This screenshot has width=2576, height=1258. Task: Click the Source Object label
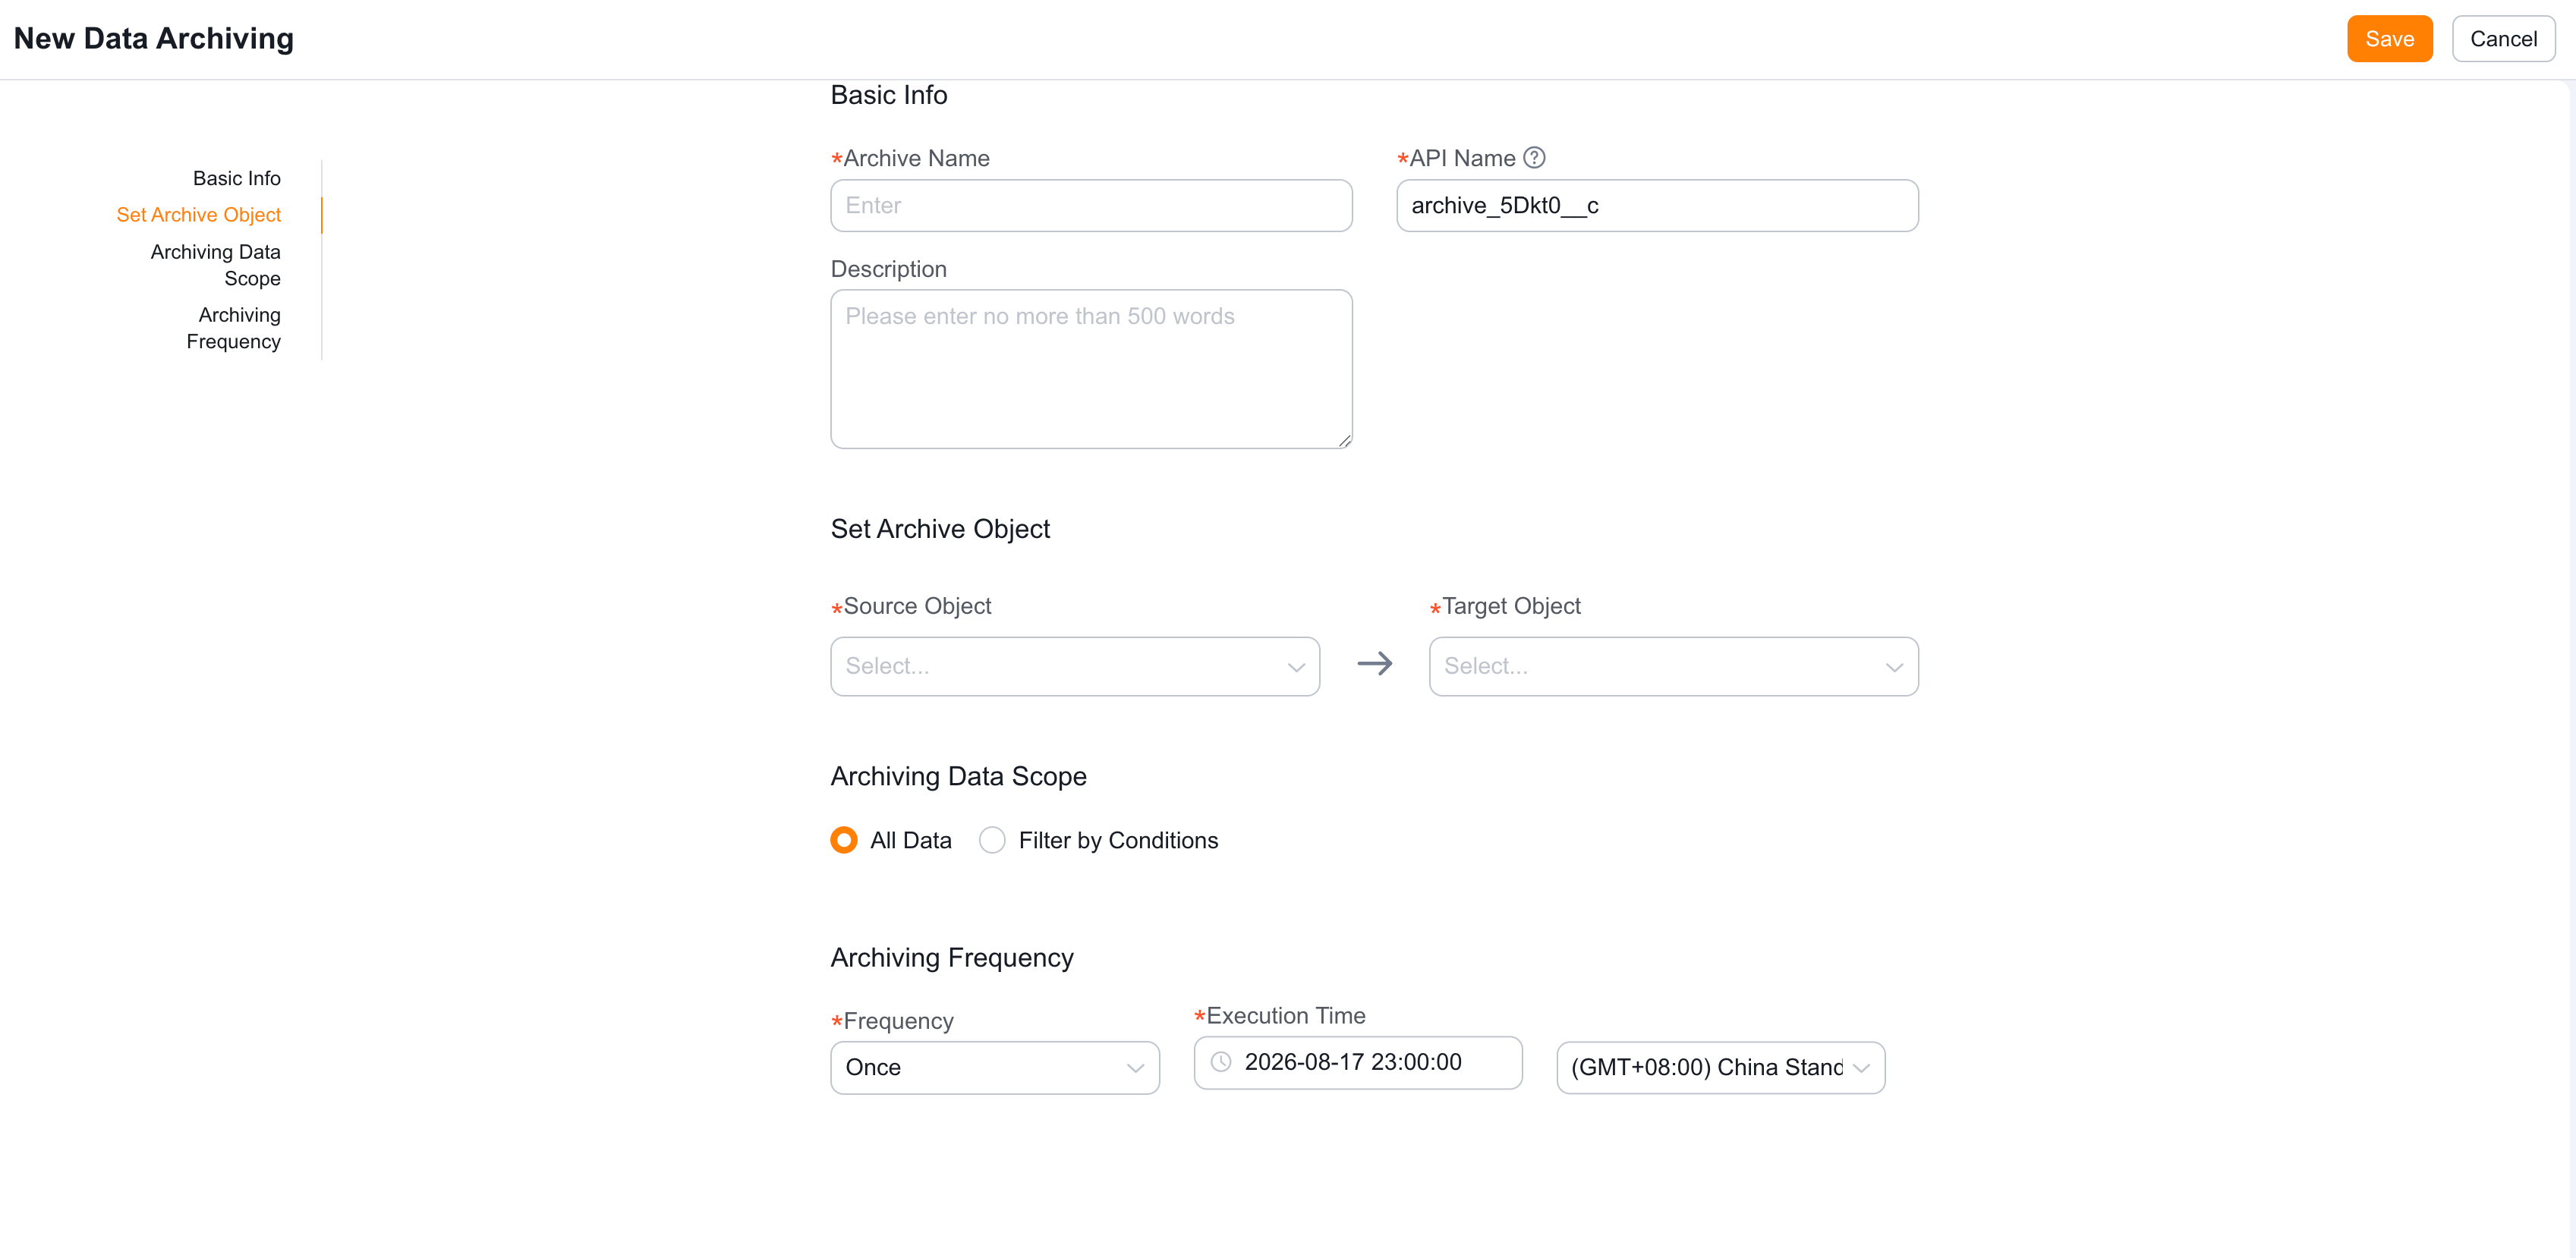pos(917,606)
